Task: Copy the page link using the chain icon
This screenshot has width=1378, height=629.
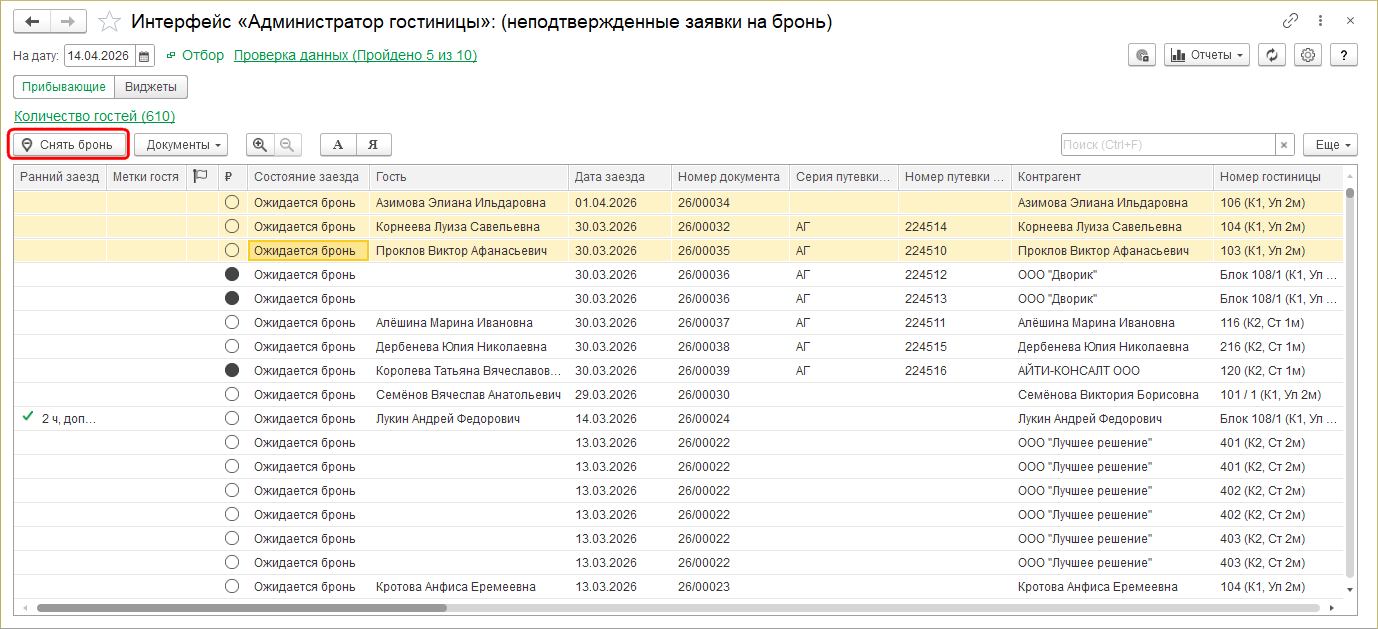Action: tap(1290, 21)
